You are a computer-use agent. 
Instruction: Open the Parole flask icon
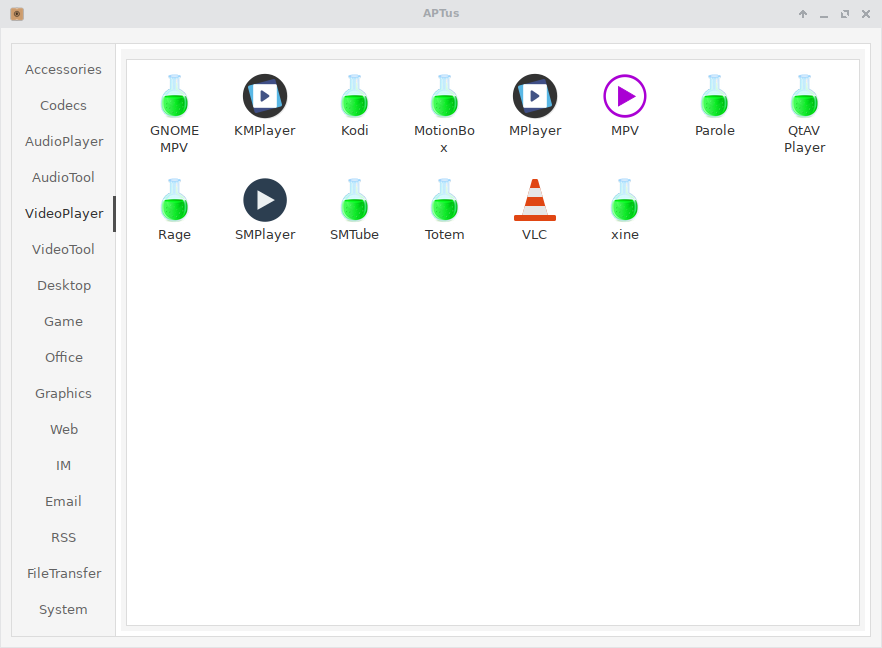click(714, 96)
